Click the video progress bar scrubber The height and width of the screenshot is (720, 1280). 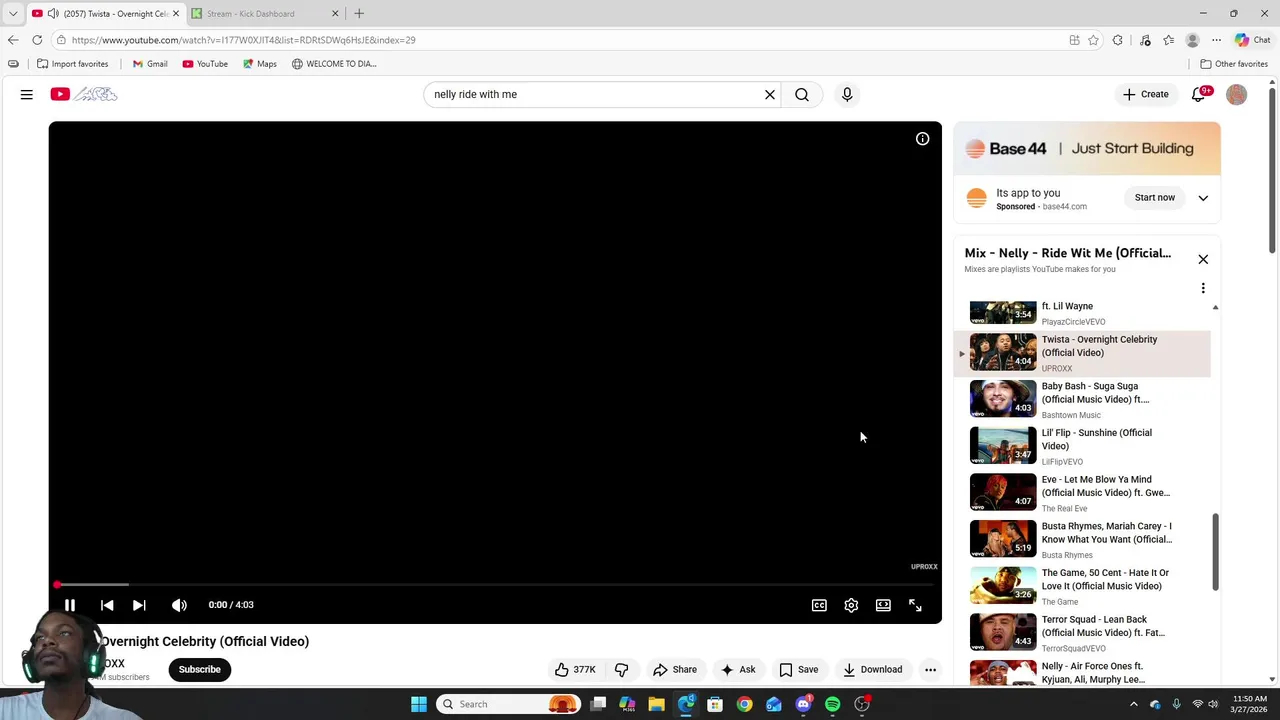tap(57, 584)
